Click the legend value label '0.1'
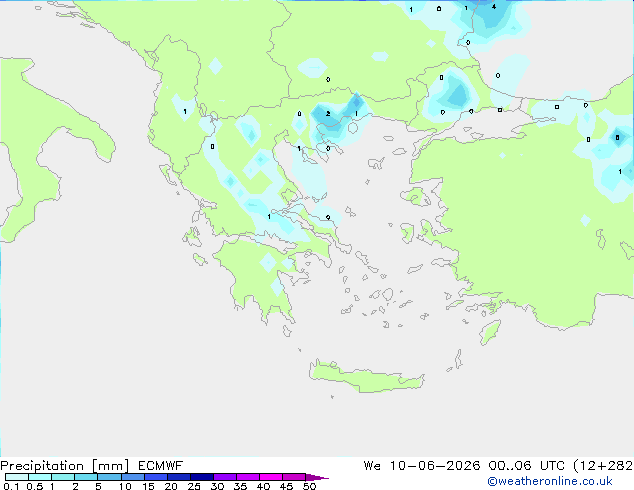The height and width of the screenshot is (490, 634). (x=11, y=486)
